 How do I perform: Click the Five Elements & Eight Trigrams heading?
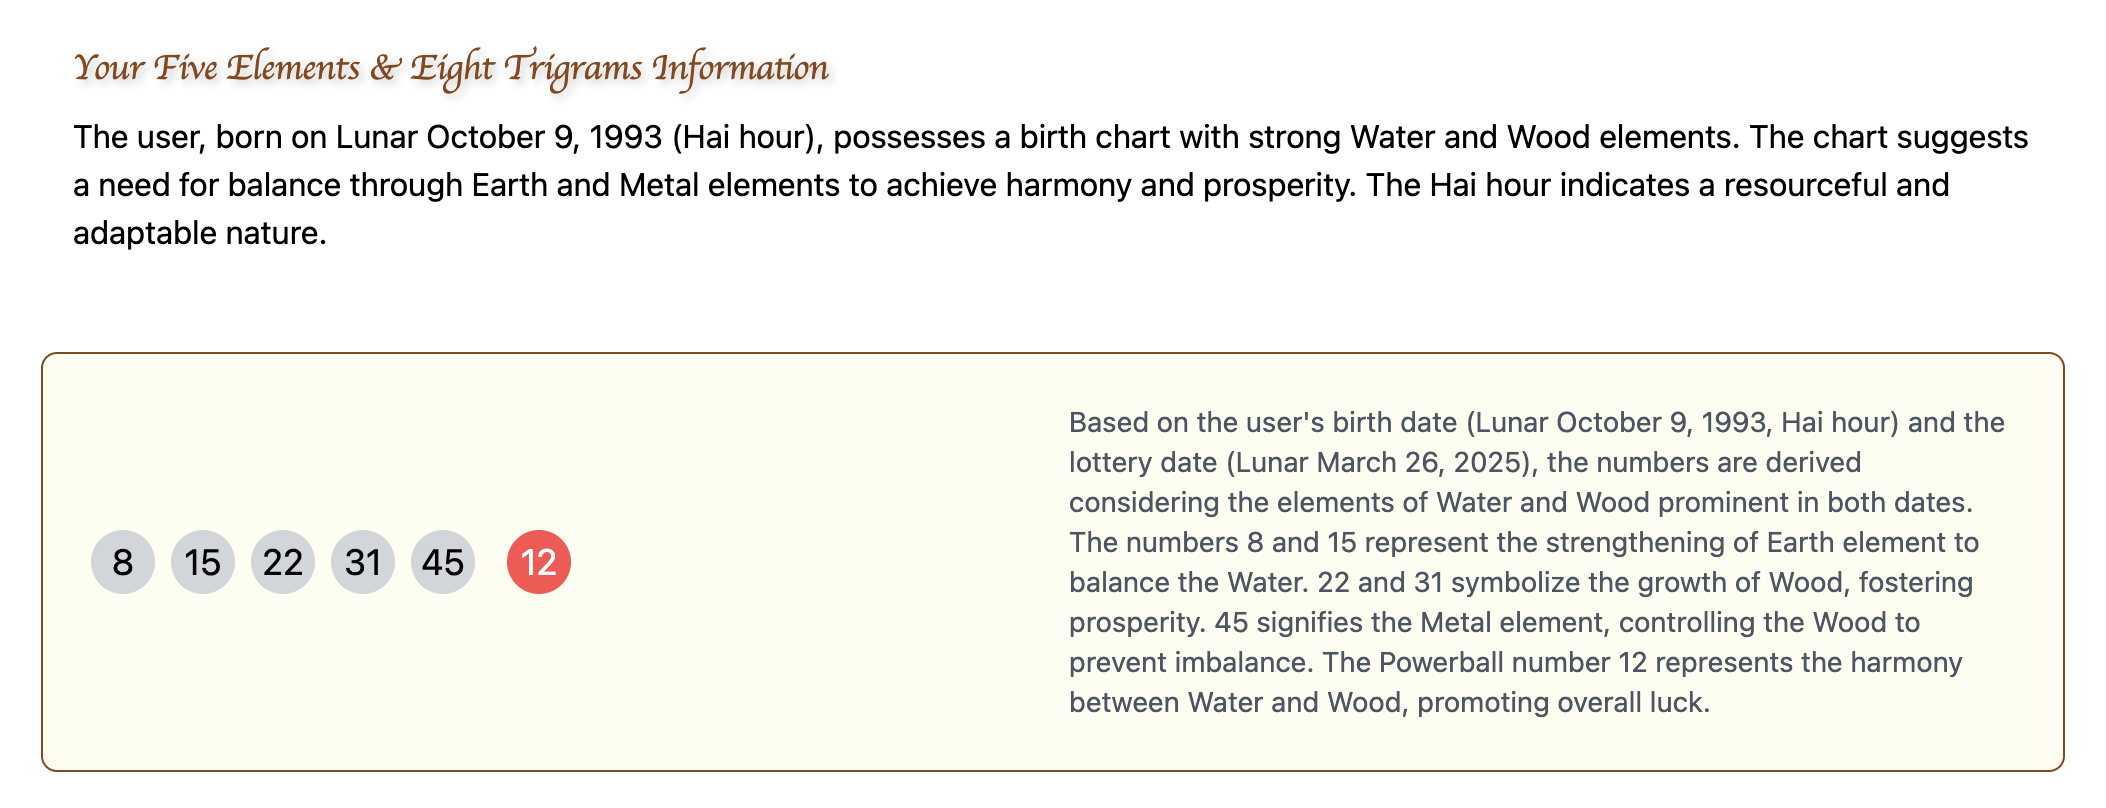(451, 68)
